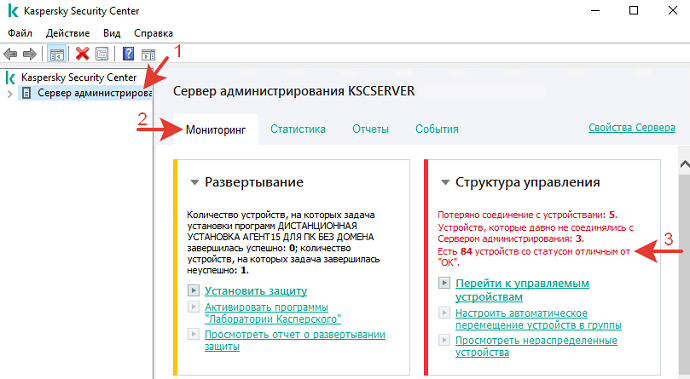Open the Действие menu
The width and height of the screenshot is (690, 379).
point(68,33)
